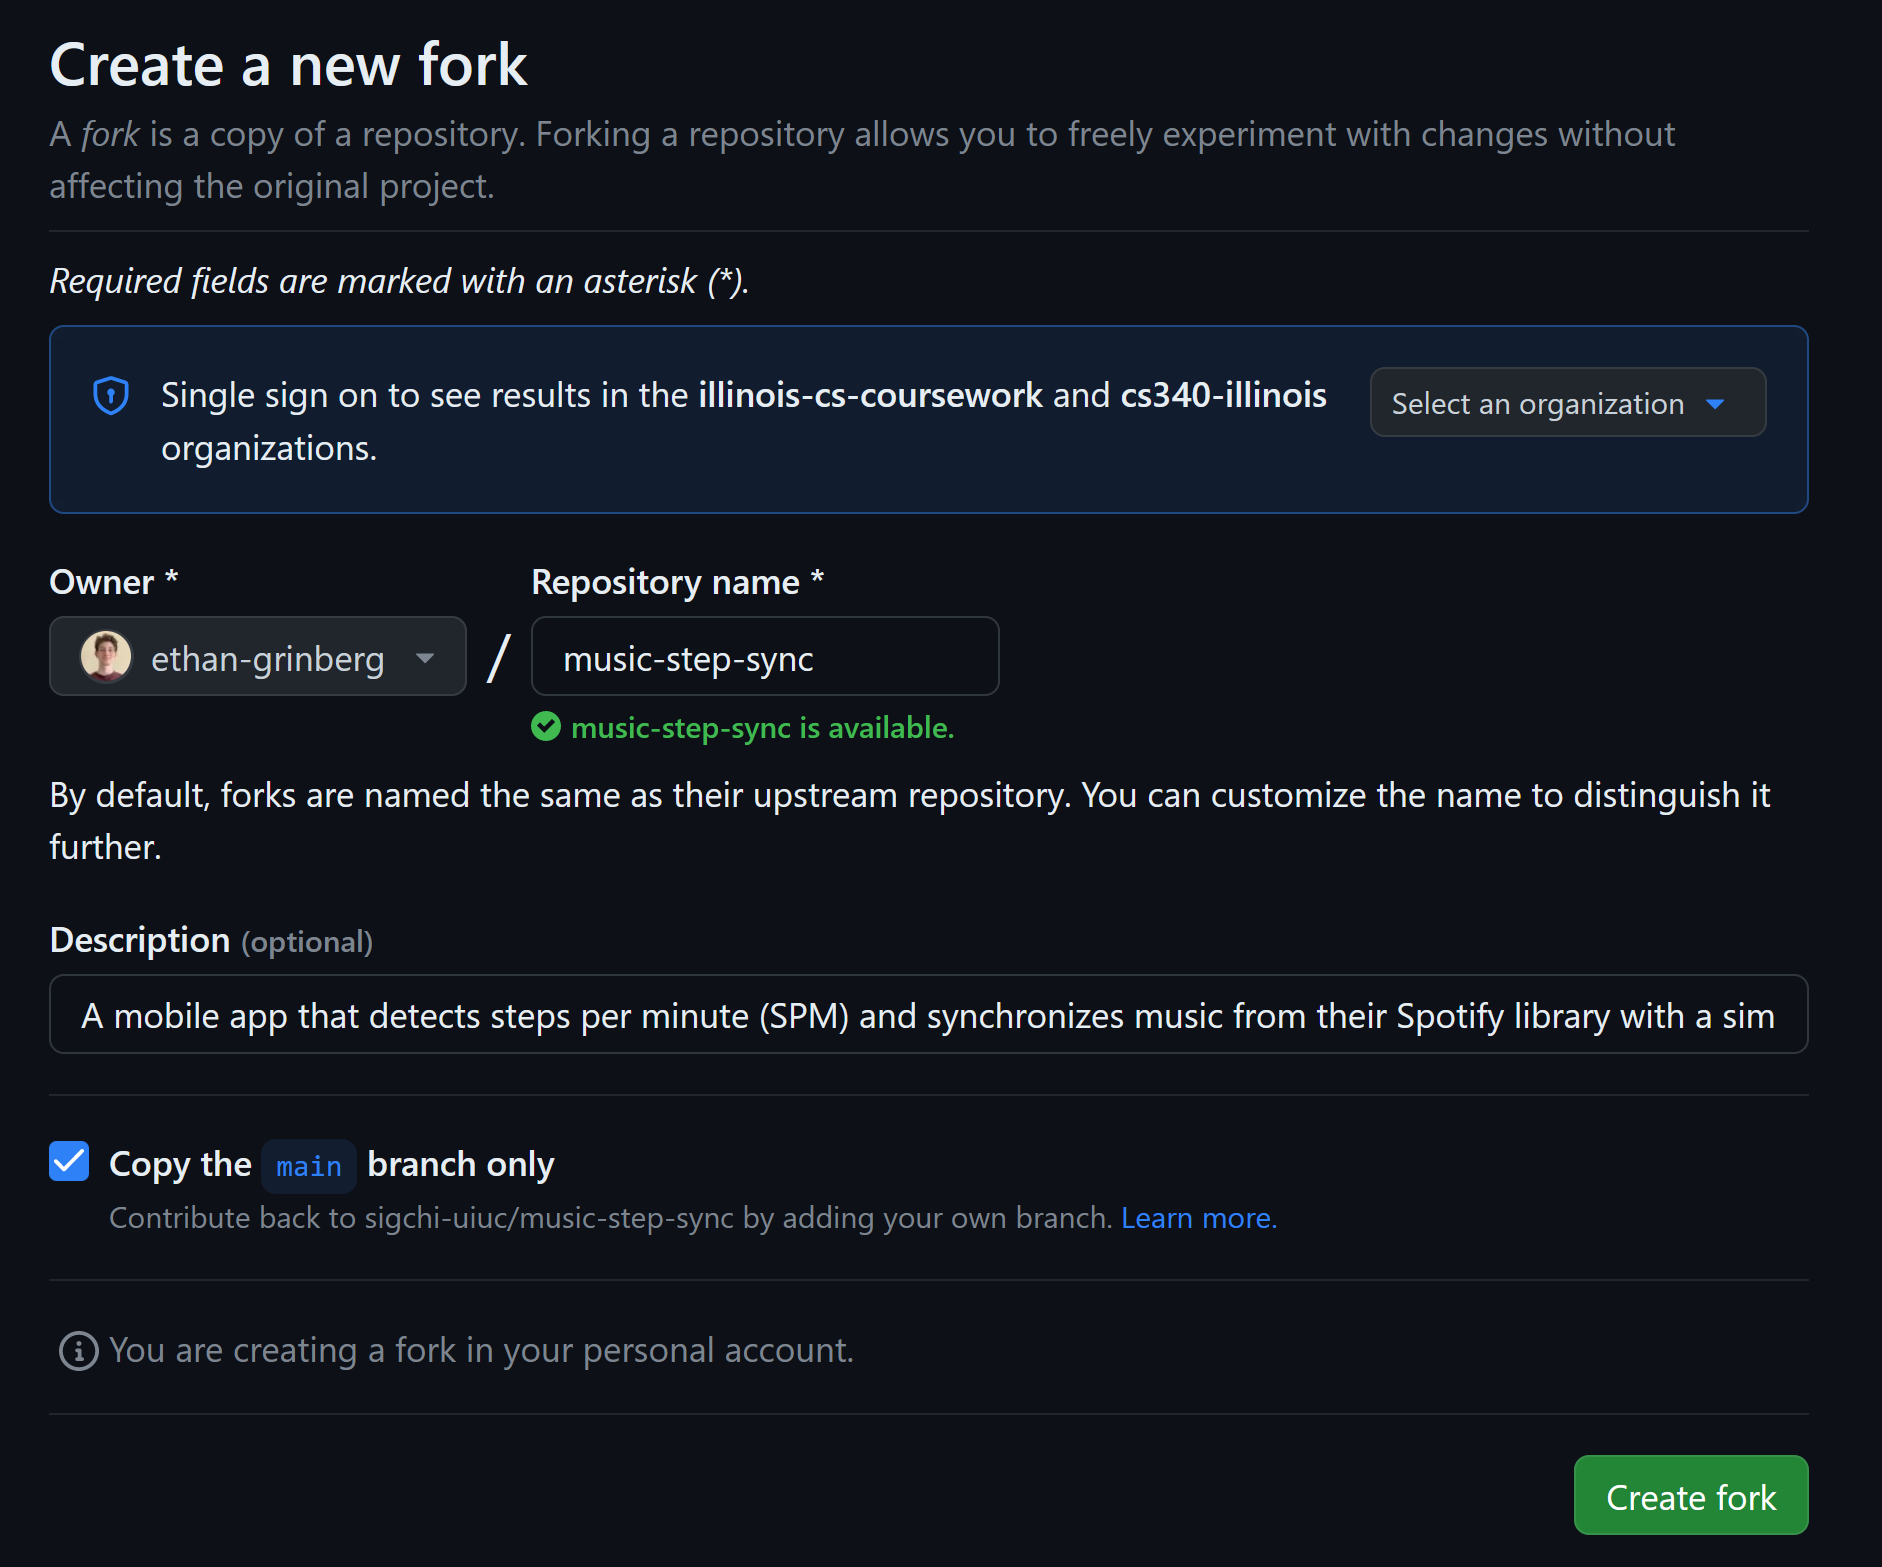The height and width of the screenshot is (1567, 1882).
Task: Focus the Repository name input field
Action: pos(765,657)
